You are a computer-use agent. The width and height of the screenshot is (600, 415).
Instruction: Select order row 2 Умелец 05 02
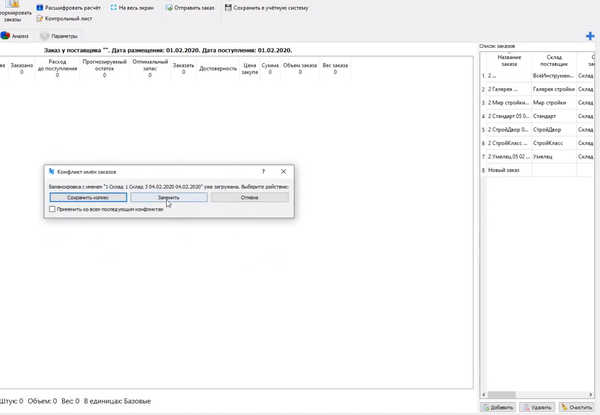(x=538, y=156)
